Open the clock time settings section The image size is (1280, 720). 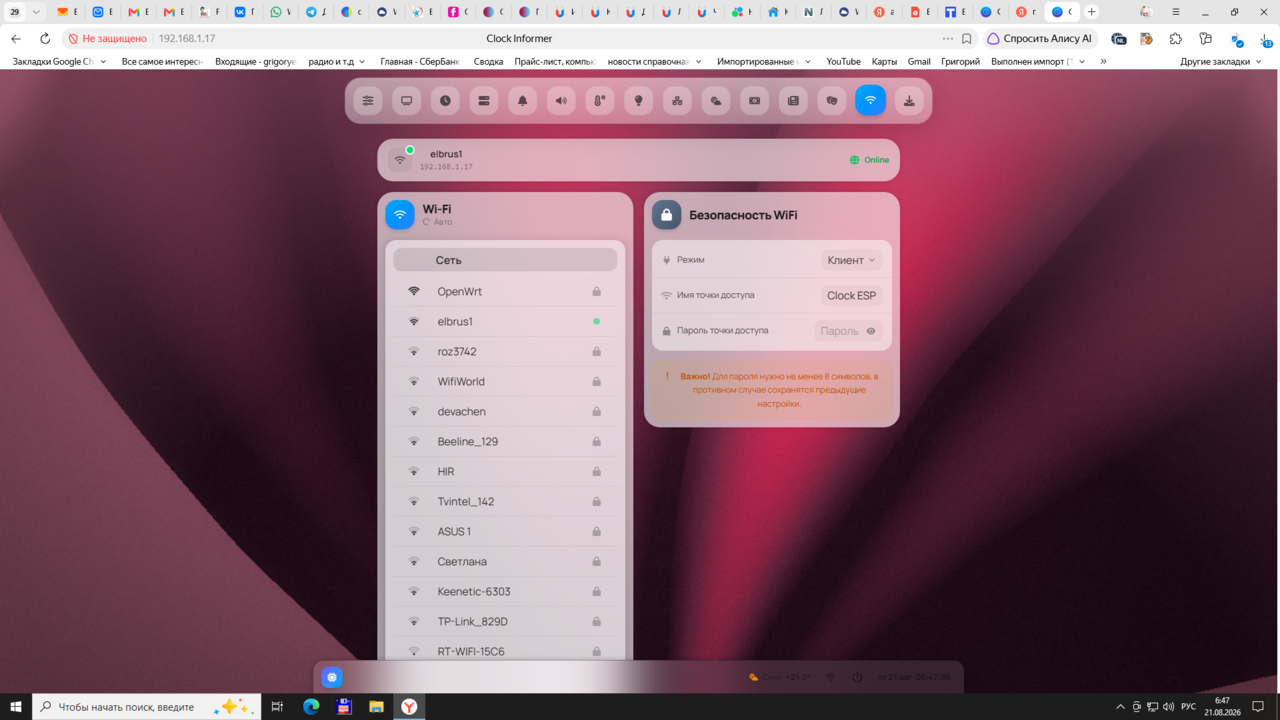445,100
